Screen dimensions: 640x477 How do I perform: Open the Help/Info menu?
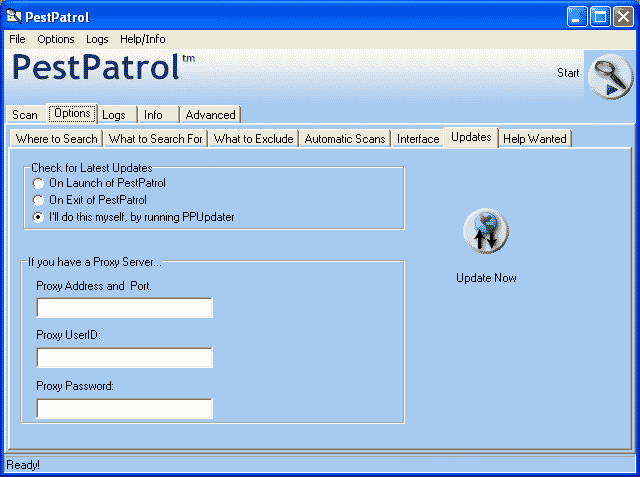142,39
